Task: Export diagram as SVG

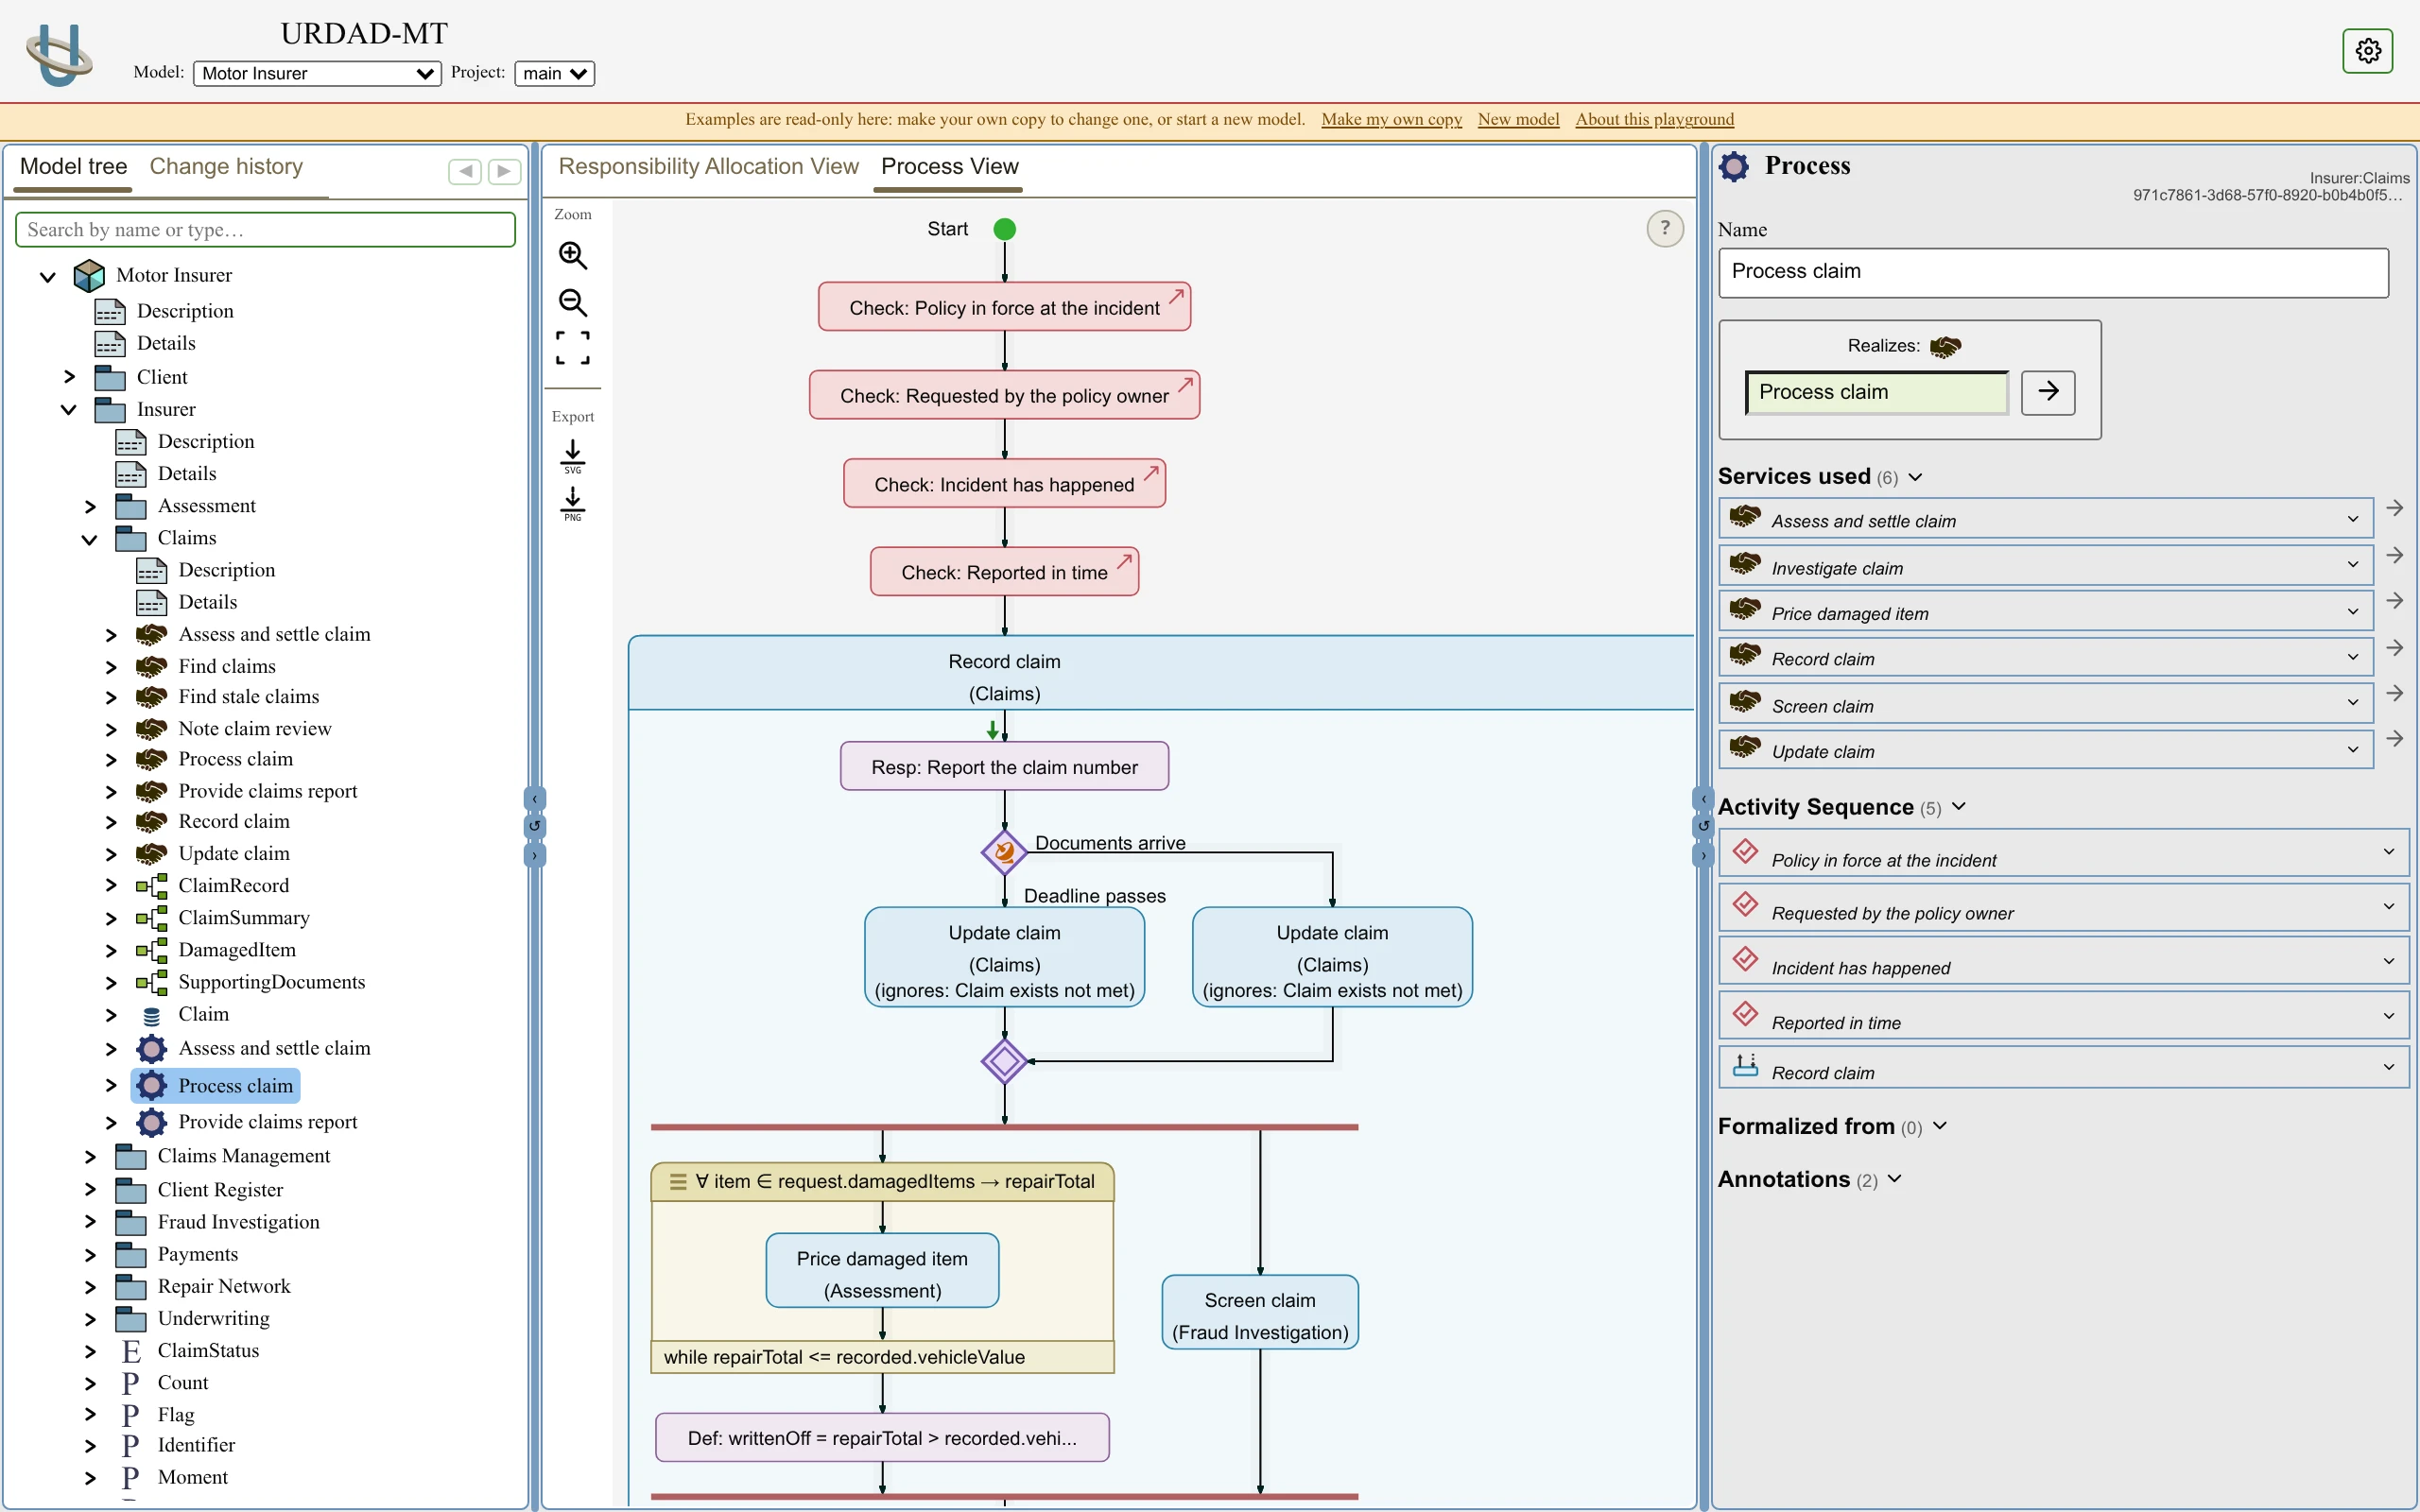Action: point(573,457)
